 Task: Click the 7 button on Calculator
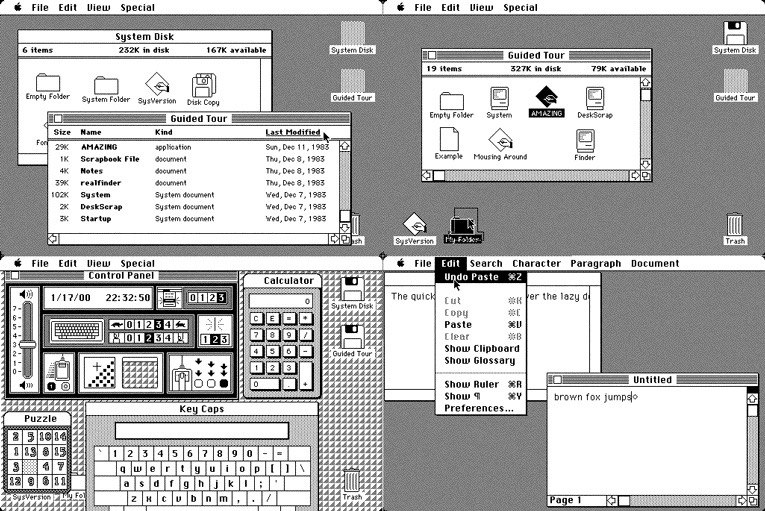click(257, 335)
